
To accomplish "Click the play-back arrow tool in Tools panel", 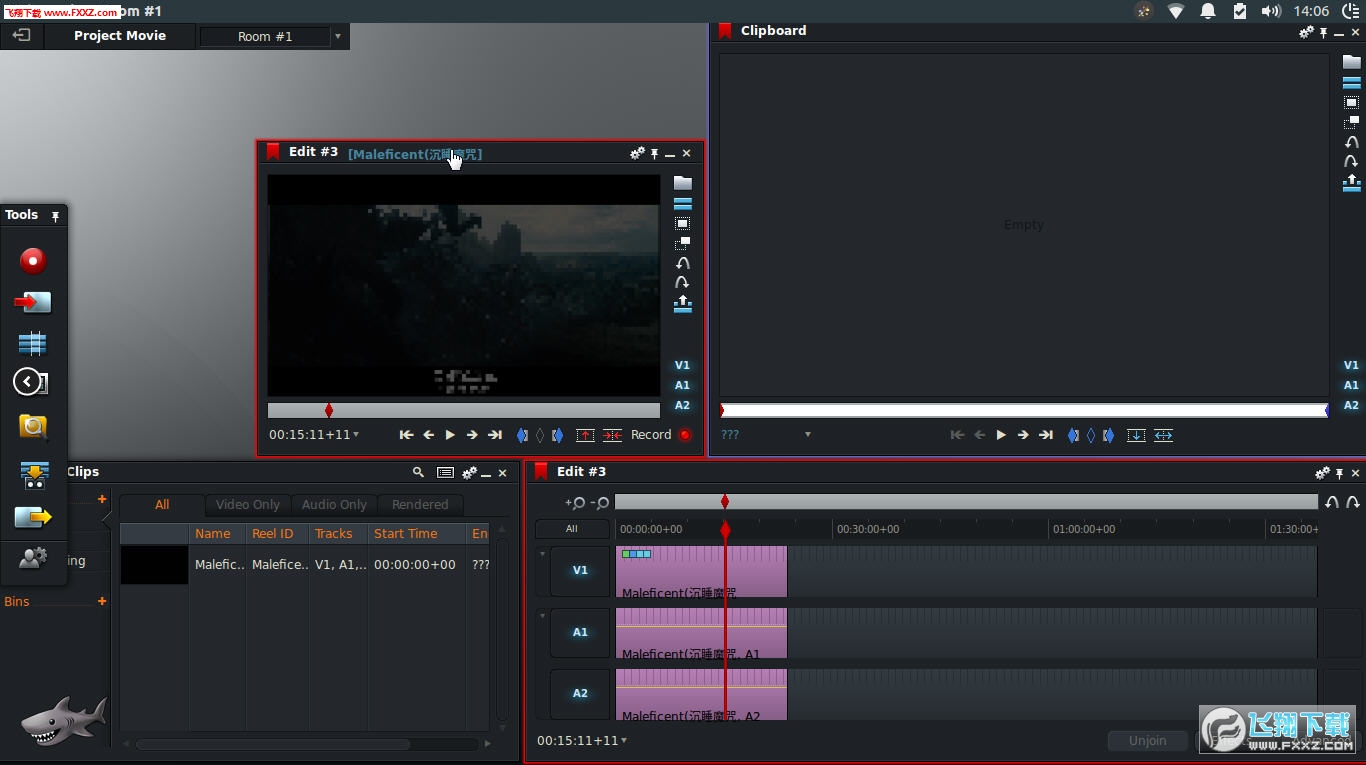I will point(31,382).
